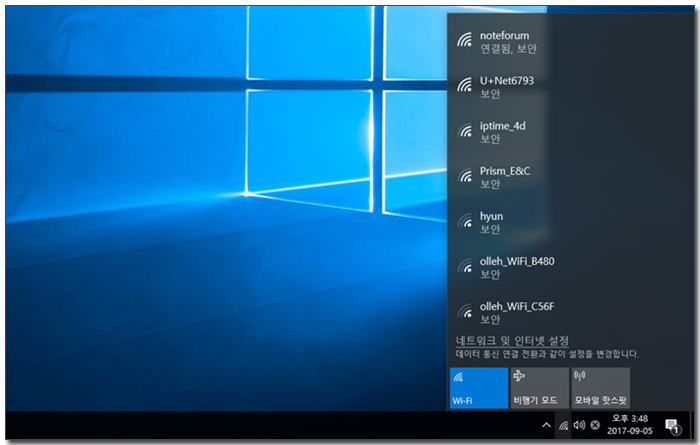Click the circled X tray icon
700x445 pixels.
595,425
